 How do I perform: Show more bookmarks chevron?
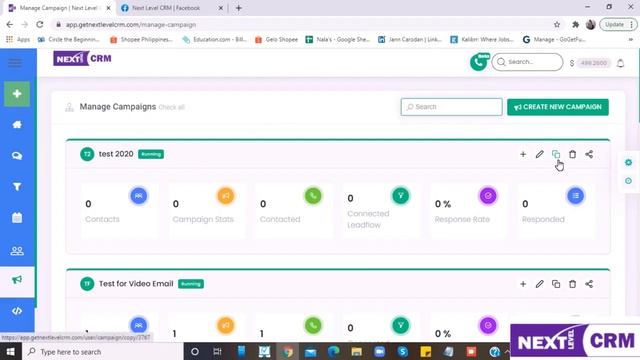click(x=631, y=40)
